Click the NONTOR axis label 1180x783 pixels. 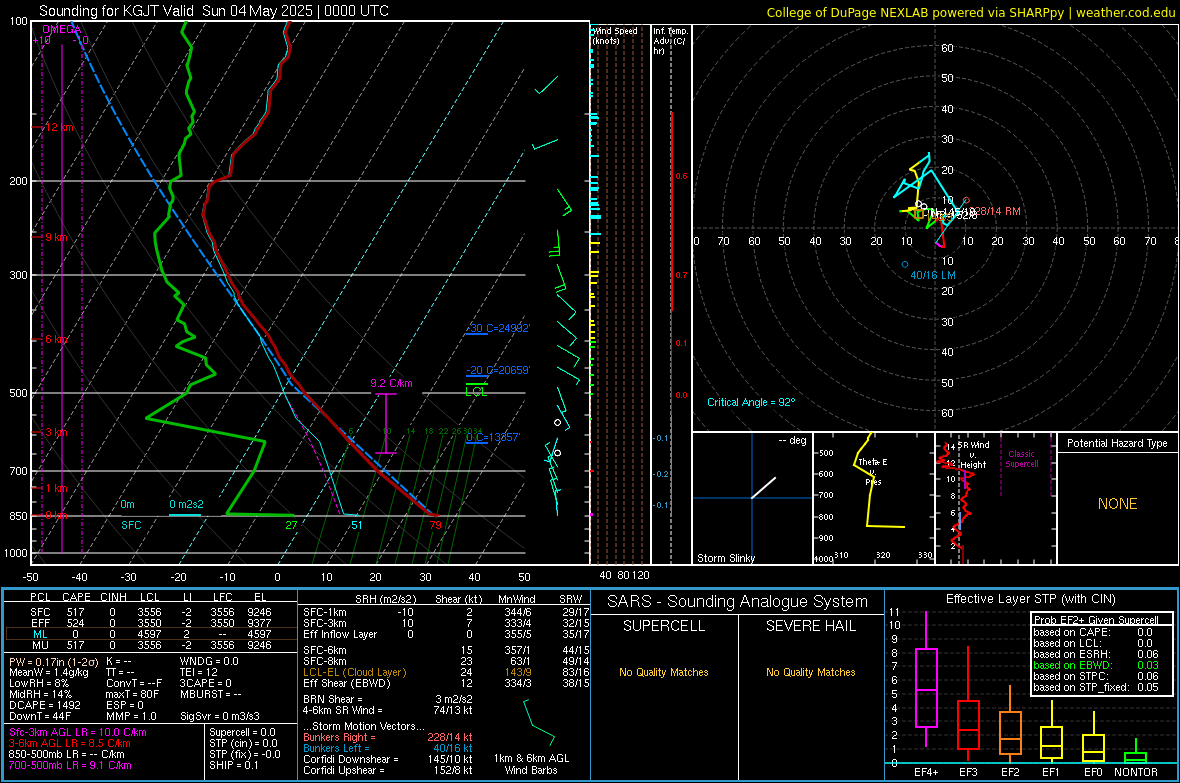1136,772
